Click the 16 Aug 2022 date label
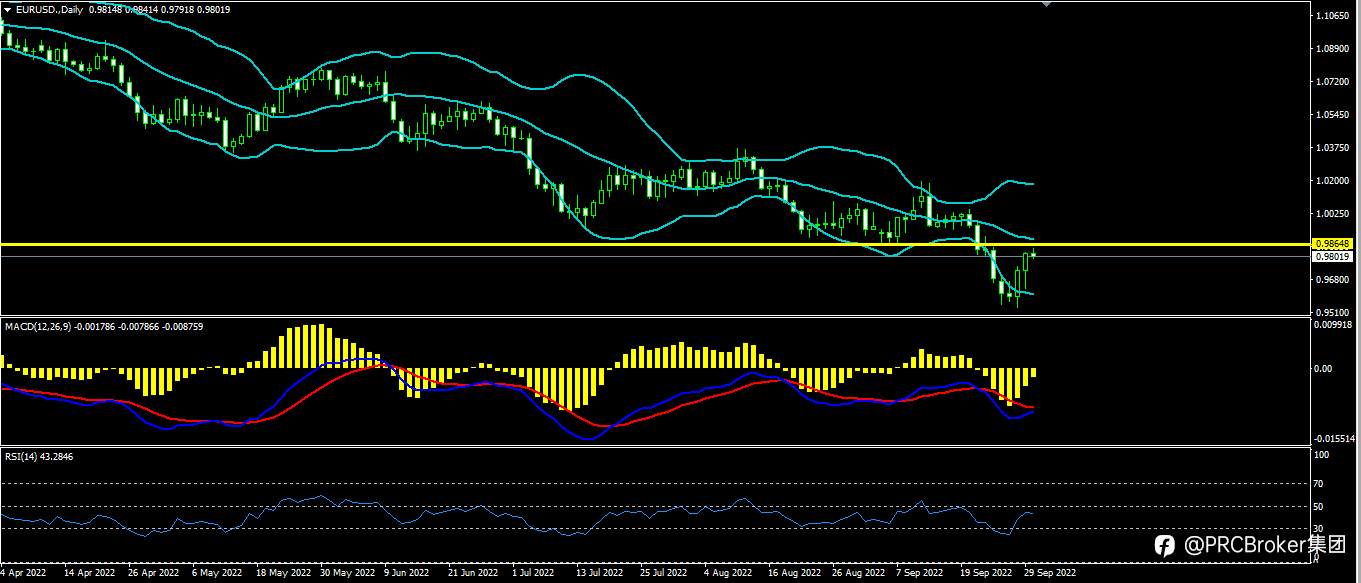 point(793,574)
